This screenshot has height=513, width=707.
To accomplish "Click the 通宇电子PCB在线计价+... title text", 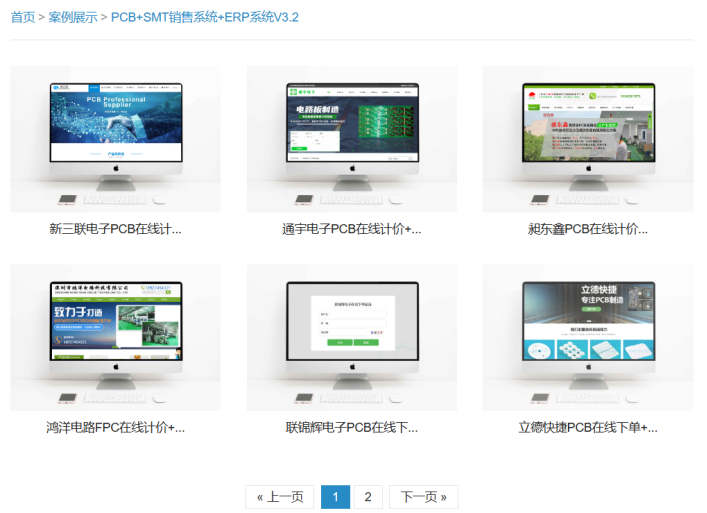I will (352, 229).
